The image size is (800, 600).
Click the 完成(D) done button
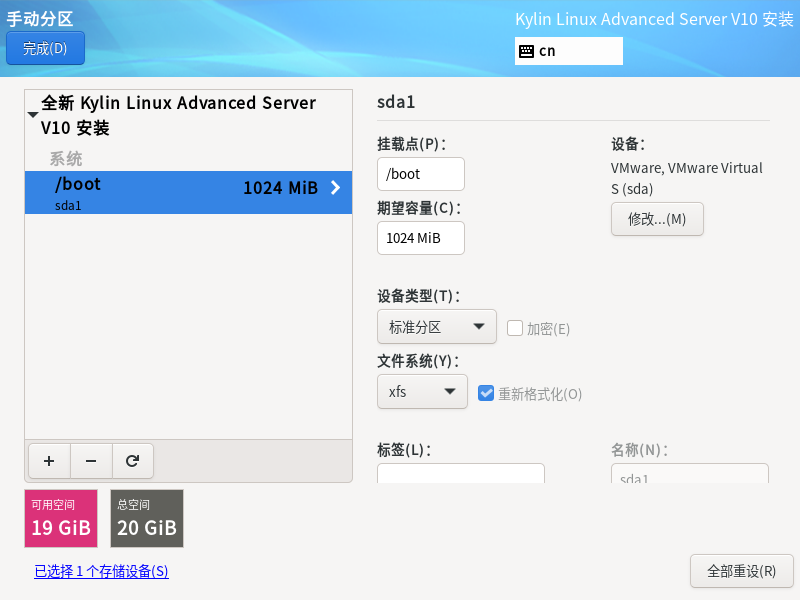tap(45, 48)
